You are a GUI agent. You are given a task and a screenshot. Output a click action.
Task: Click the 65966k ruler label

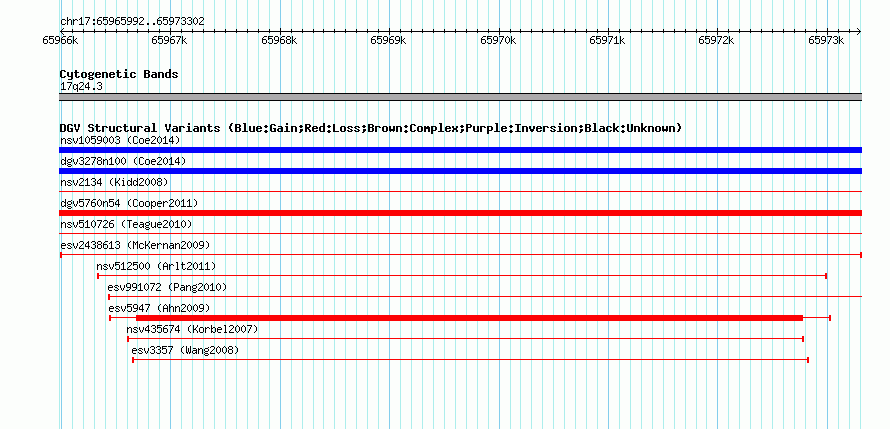coord(60,40)
